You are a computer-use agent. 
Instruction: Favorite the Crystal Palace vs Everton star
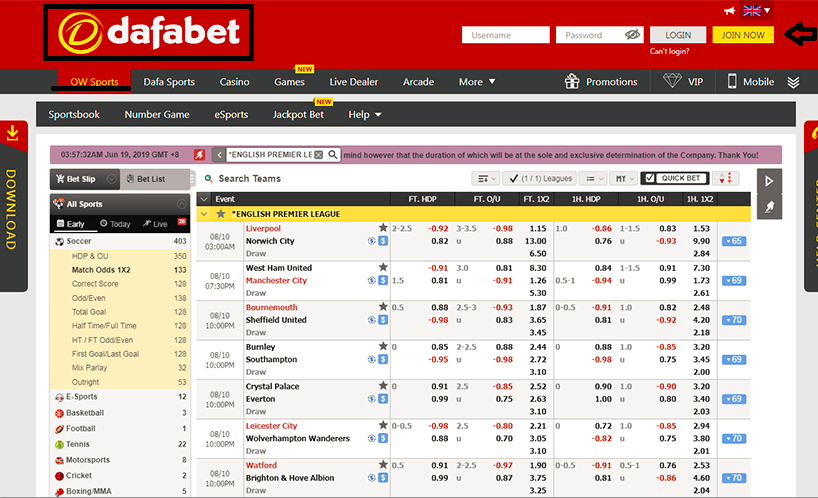[383, 386]
